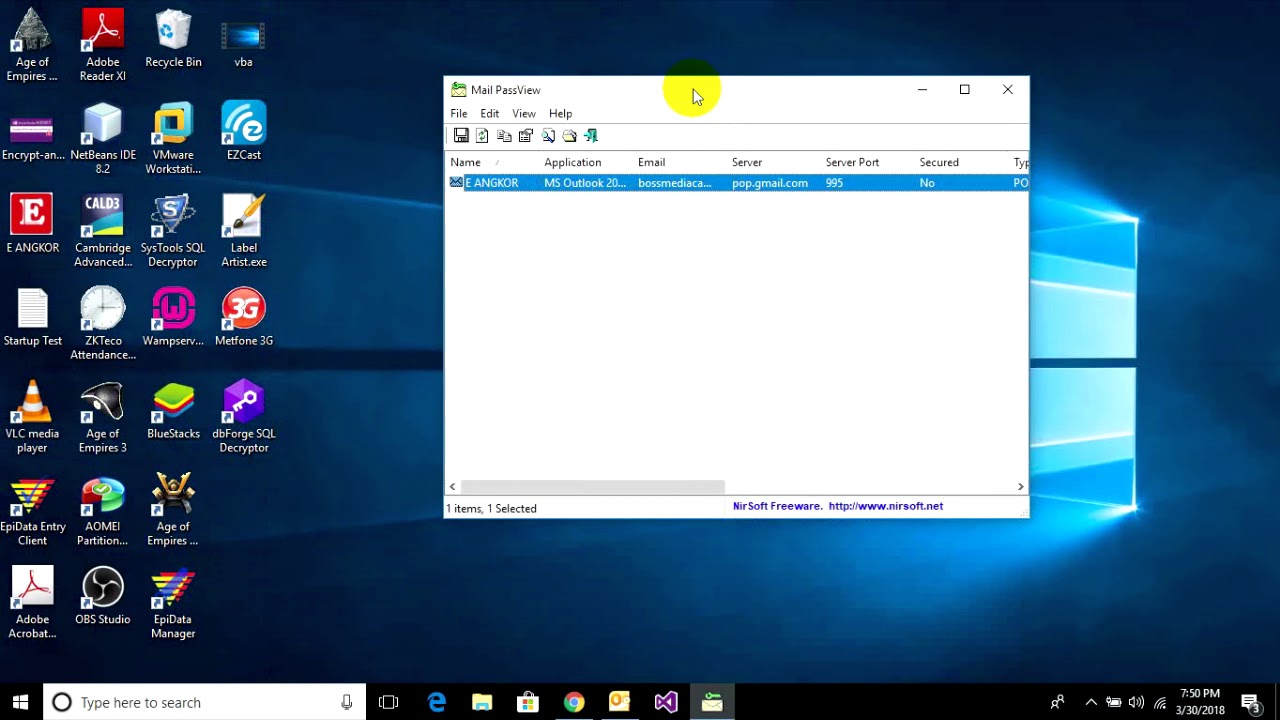
Task: Select the Age of Empires 3 desktop icon
Action: (x=103, y=417)
